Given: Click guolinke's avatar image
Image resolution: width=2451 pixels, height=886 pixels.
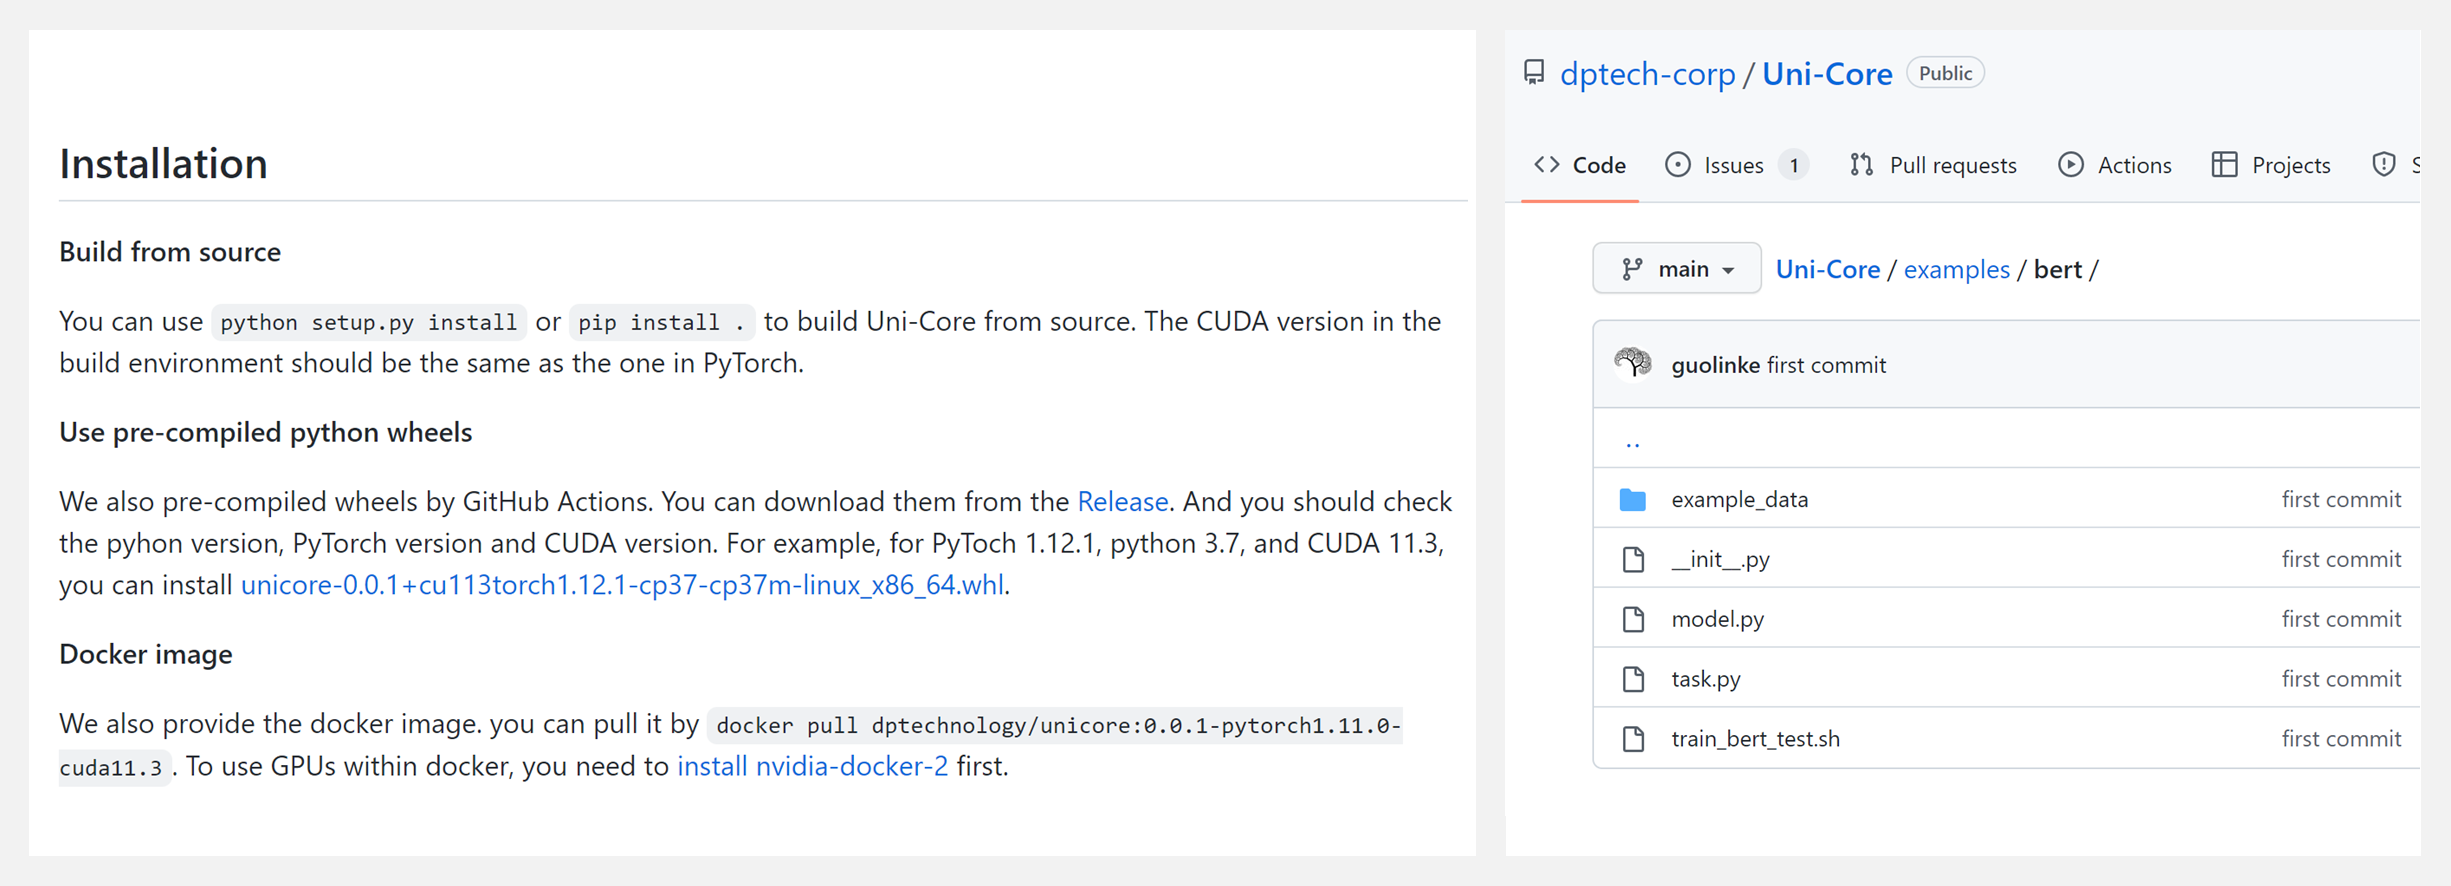Looking at the screenshot, I should [x=1633, y=364].
